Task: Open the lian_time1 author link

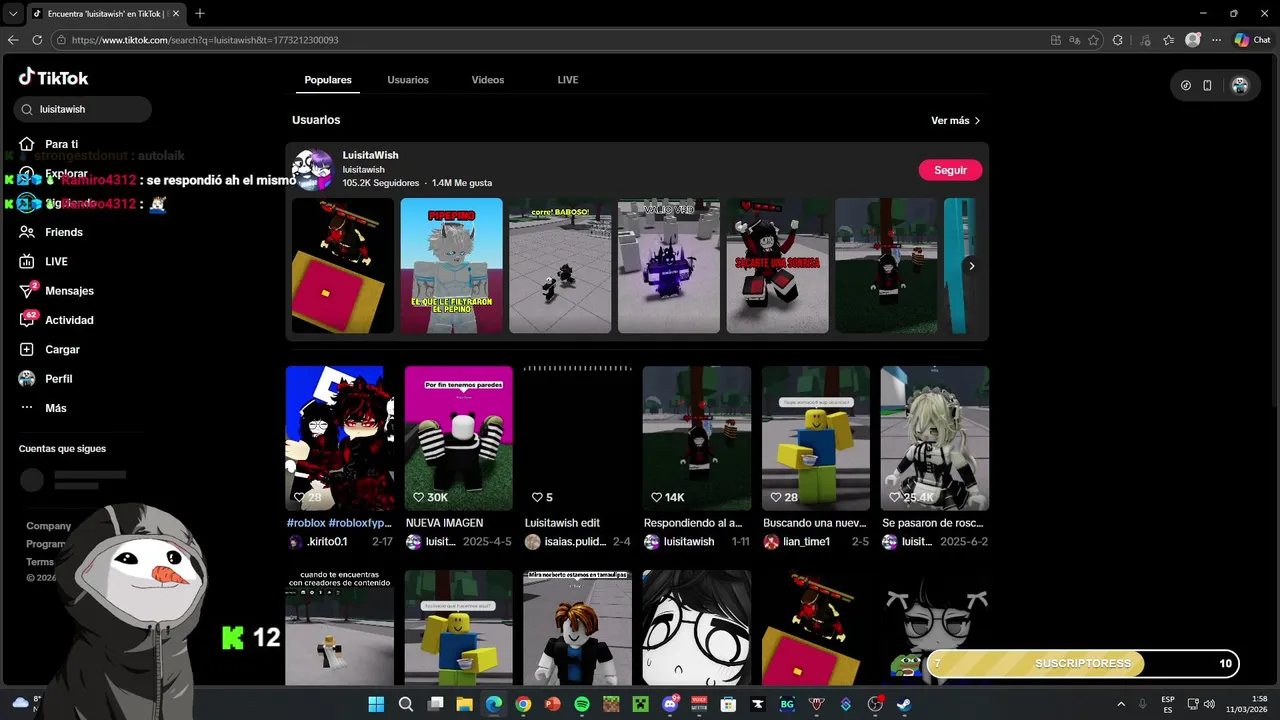Action: tap(806, 542)
